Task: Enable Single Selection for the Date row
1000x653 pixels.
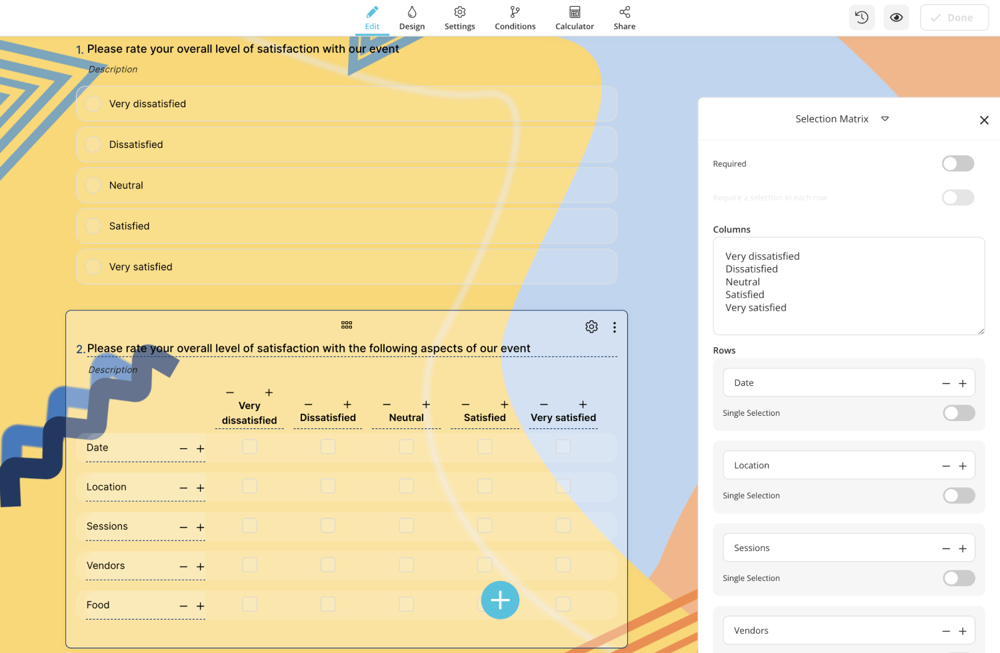Action: pos(957,413)
